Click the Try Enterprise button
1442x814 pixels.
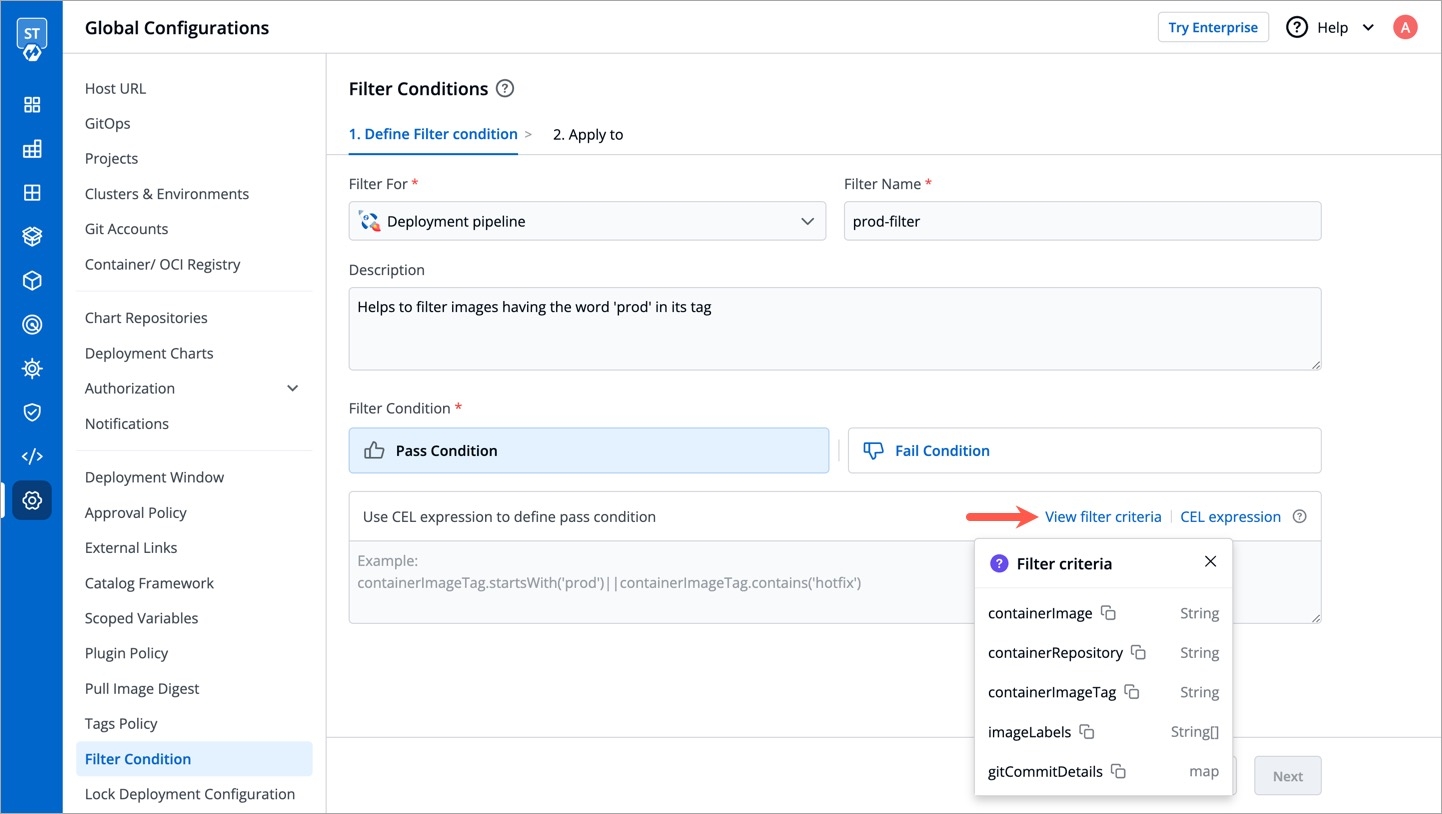point(1212,28)
